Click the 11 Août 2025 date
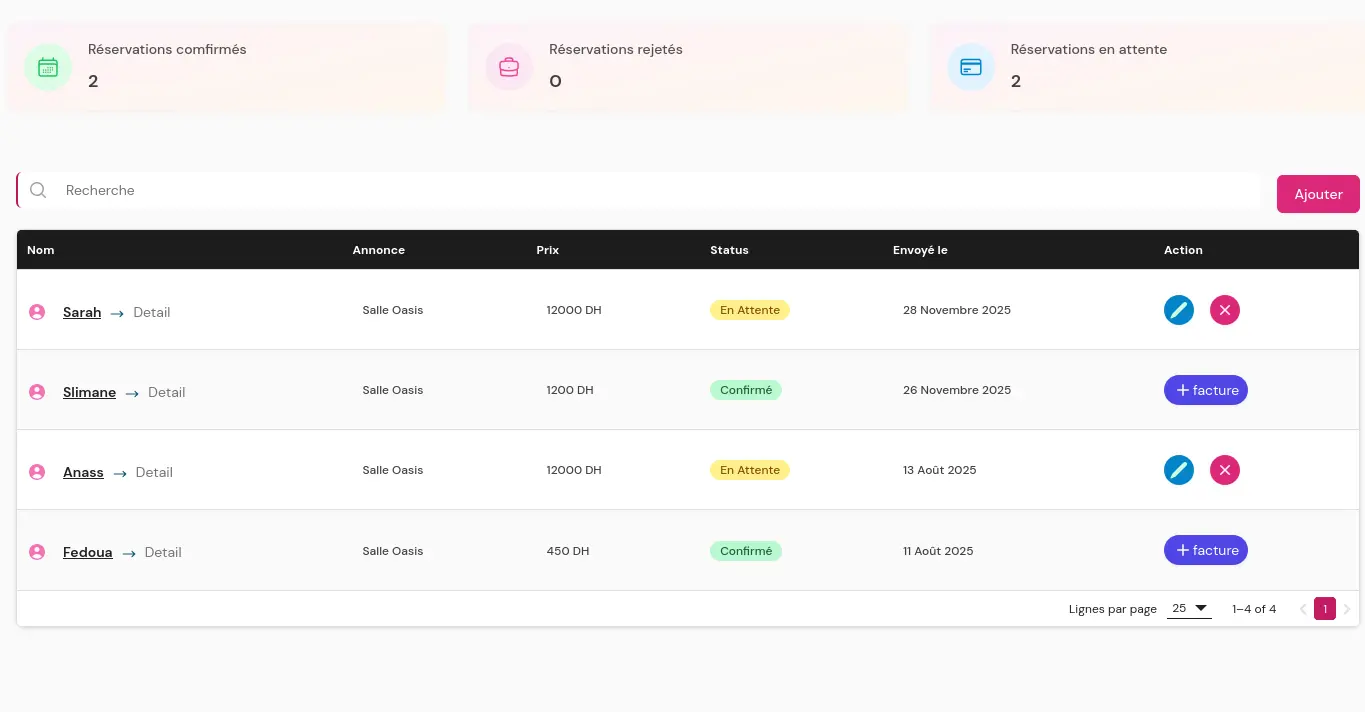The width and height of the screenshot is (1365, 712). coord(938,551)
